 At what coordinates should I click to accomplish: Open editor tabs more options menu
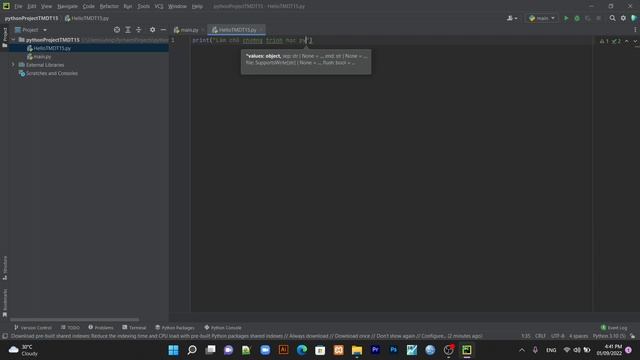click(x=635, y=30)
